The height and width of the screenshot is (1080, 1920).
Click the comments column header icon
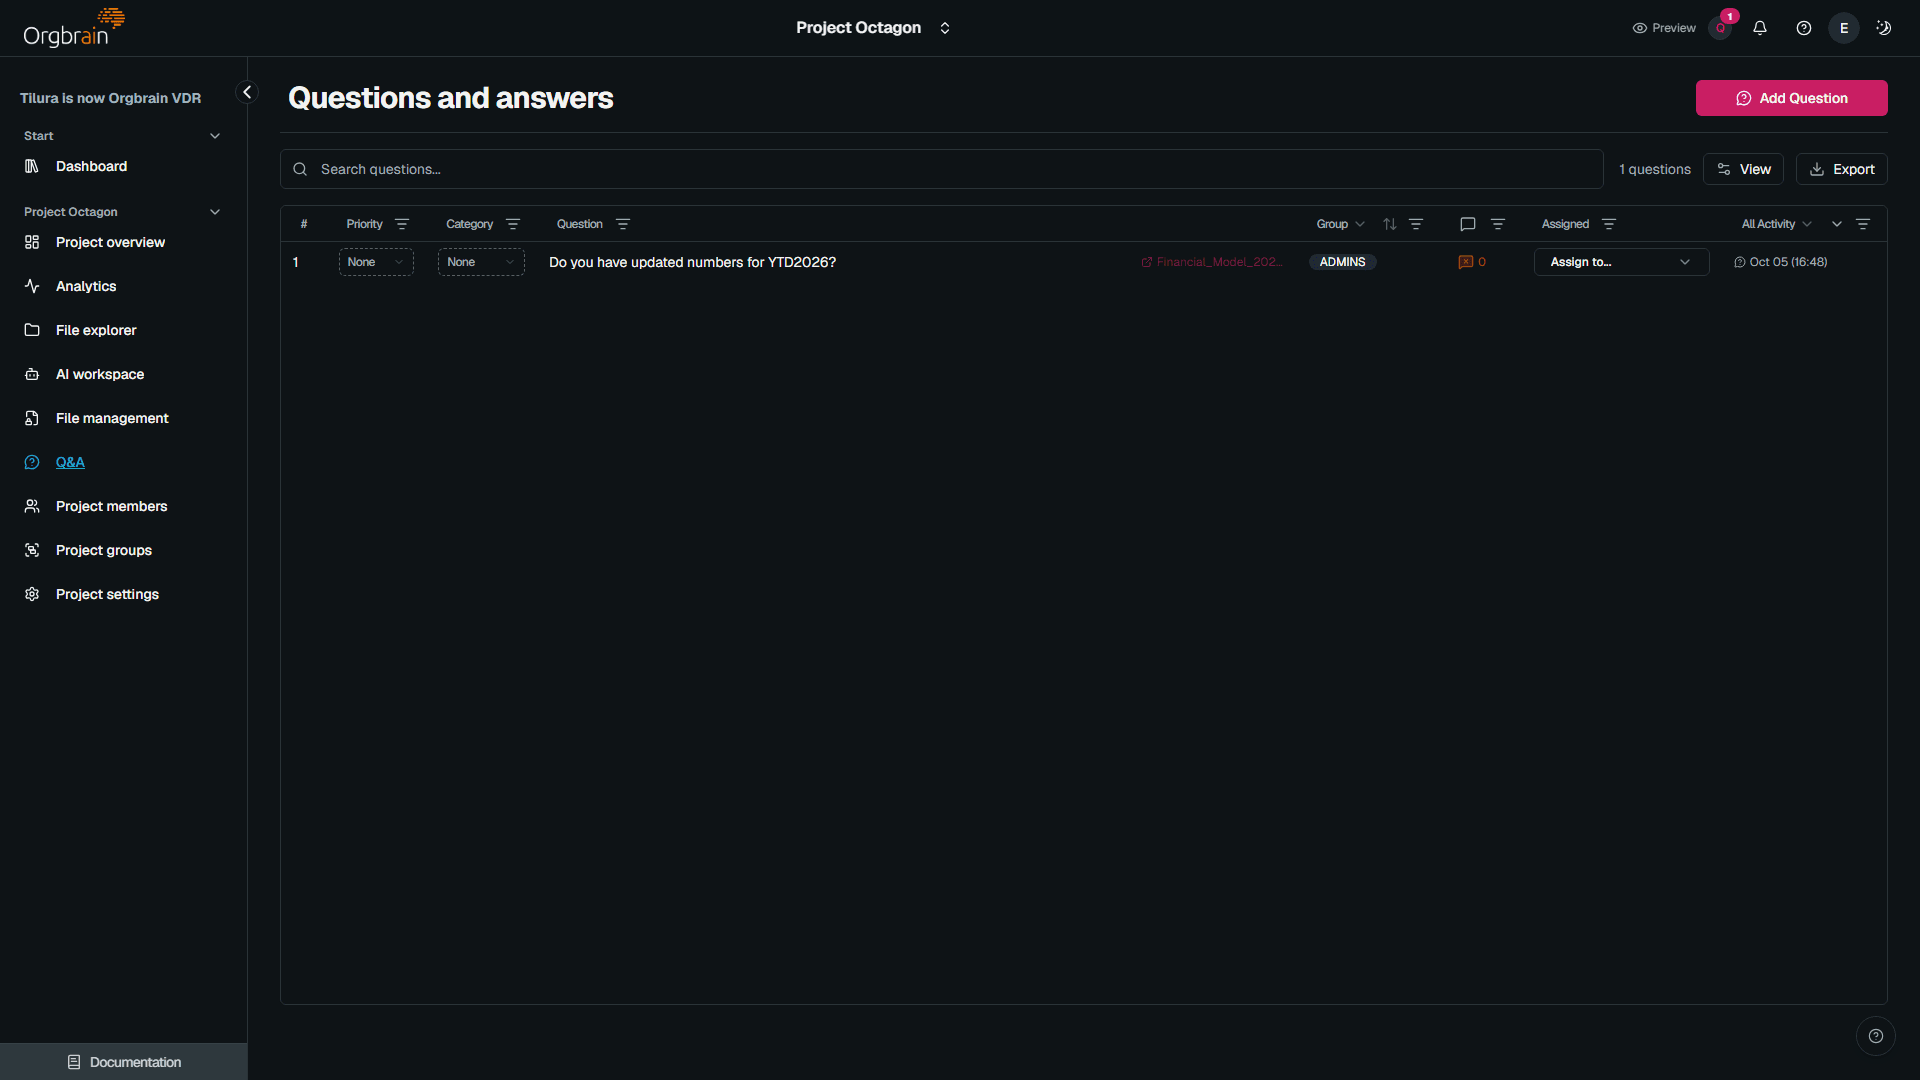point(1468,224)
